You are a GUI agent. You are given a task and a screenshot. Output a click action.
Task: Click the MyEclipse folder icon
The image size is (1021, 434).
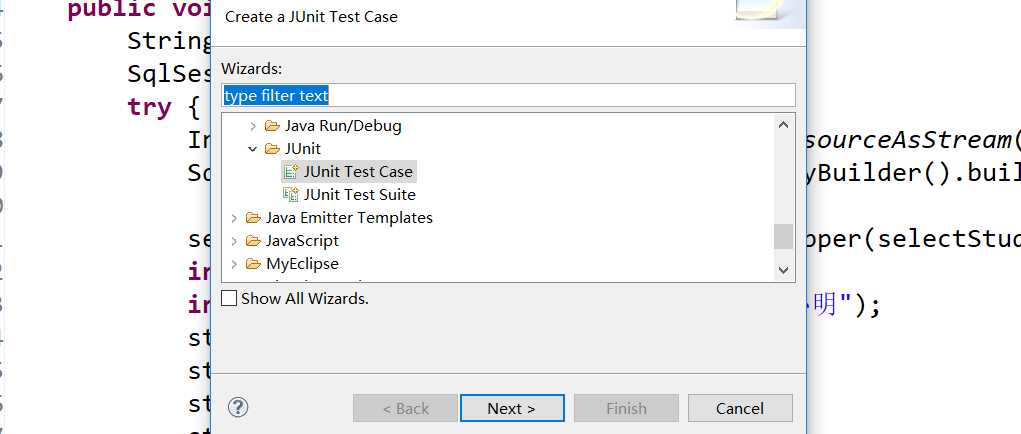tap(253, 264)
